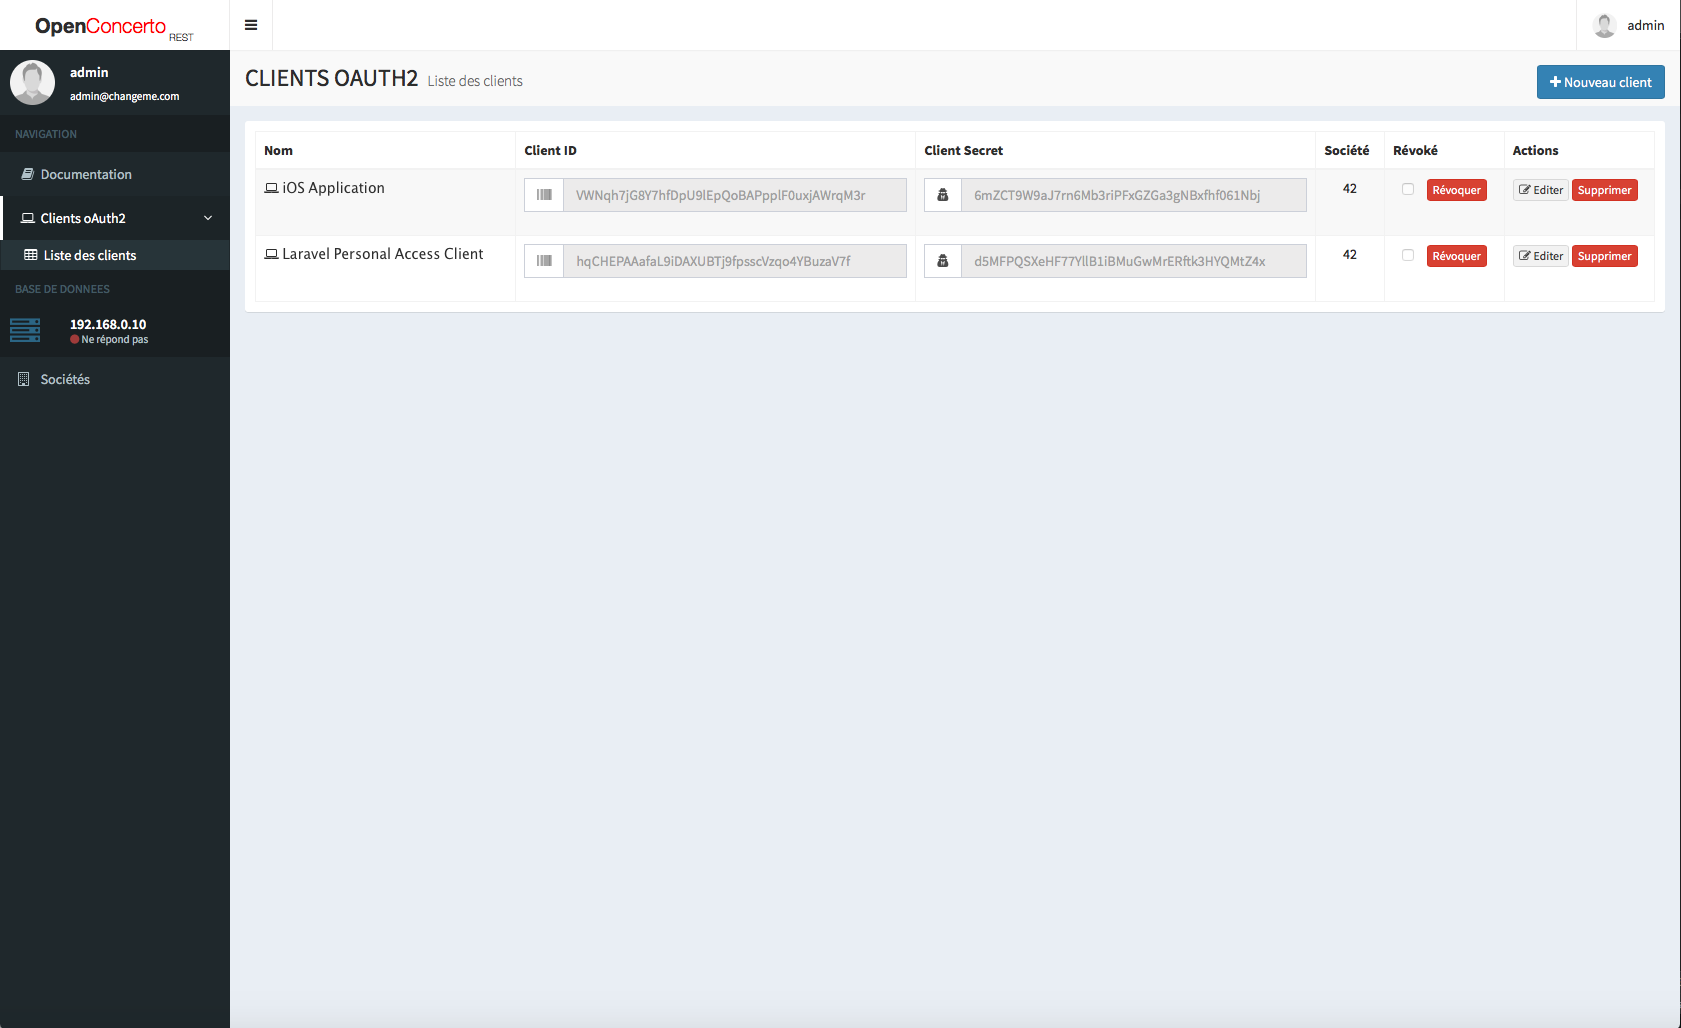Open admin user menu avatar in top bar
The image size is (1681, 1028).
point(1604,25)
